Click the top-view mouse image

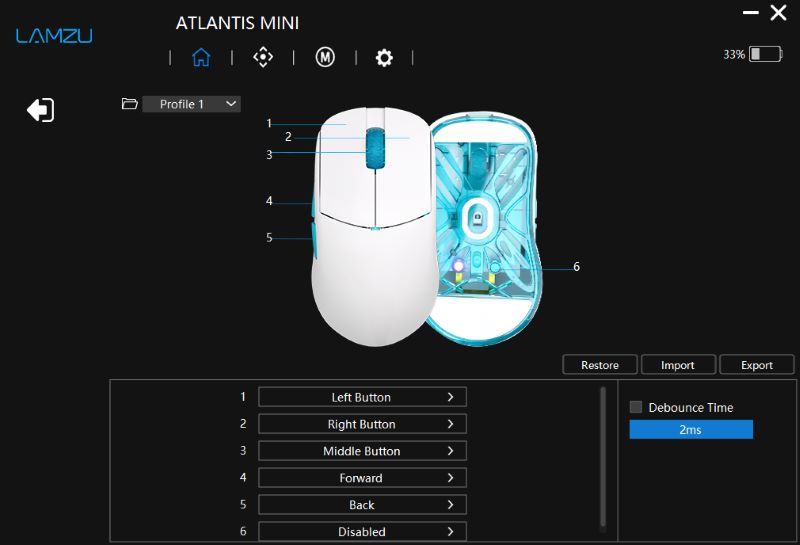point(375,226)
